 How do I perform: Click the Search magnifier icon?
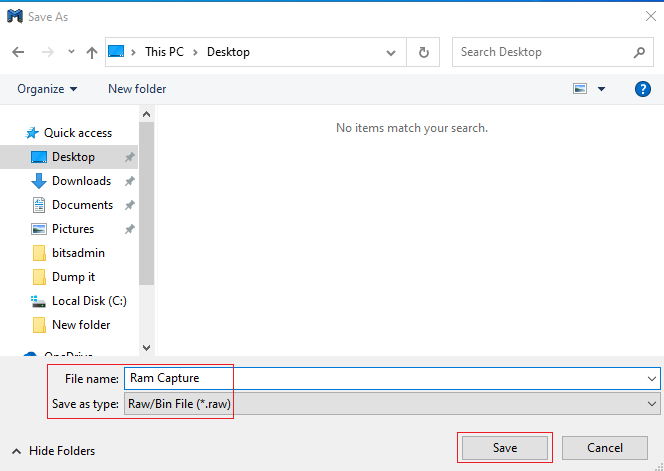pyautogui.click(x=640, y=52)
